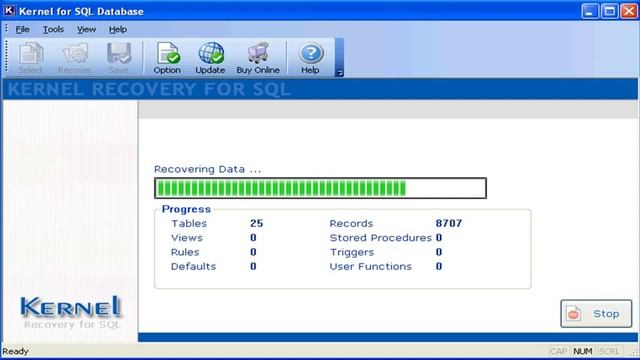Click the CAP indicator in status bar
640x360 pixels.
pos(558,351)
